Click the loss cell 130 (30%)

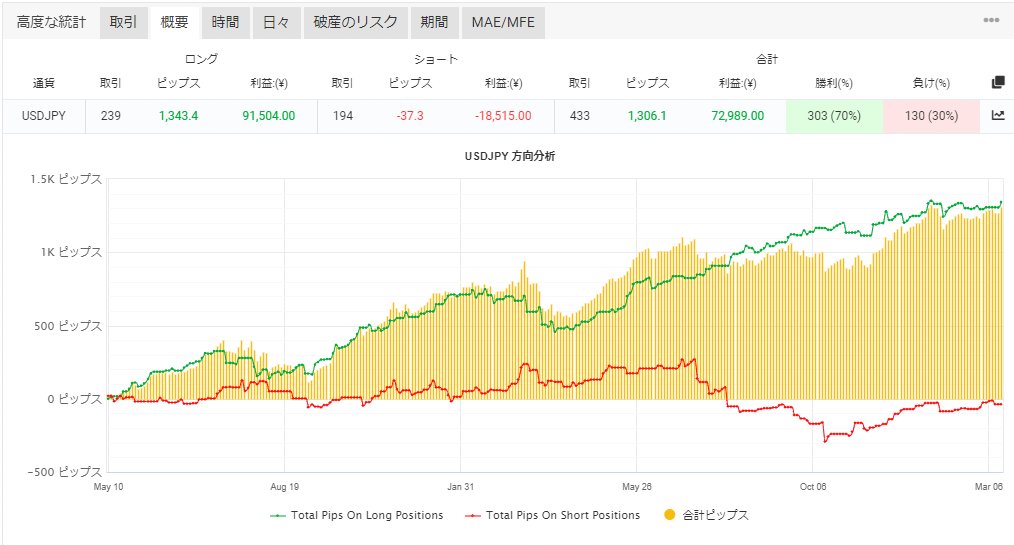(x=931, y=116)
